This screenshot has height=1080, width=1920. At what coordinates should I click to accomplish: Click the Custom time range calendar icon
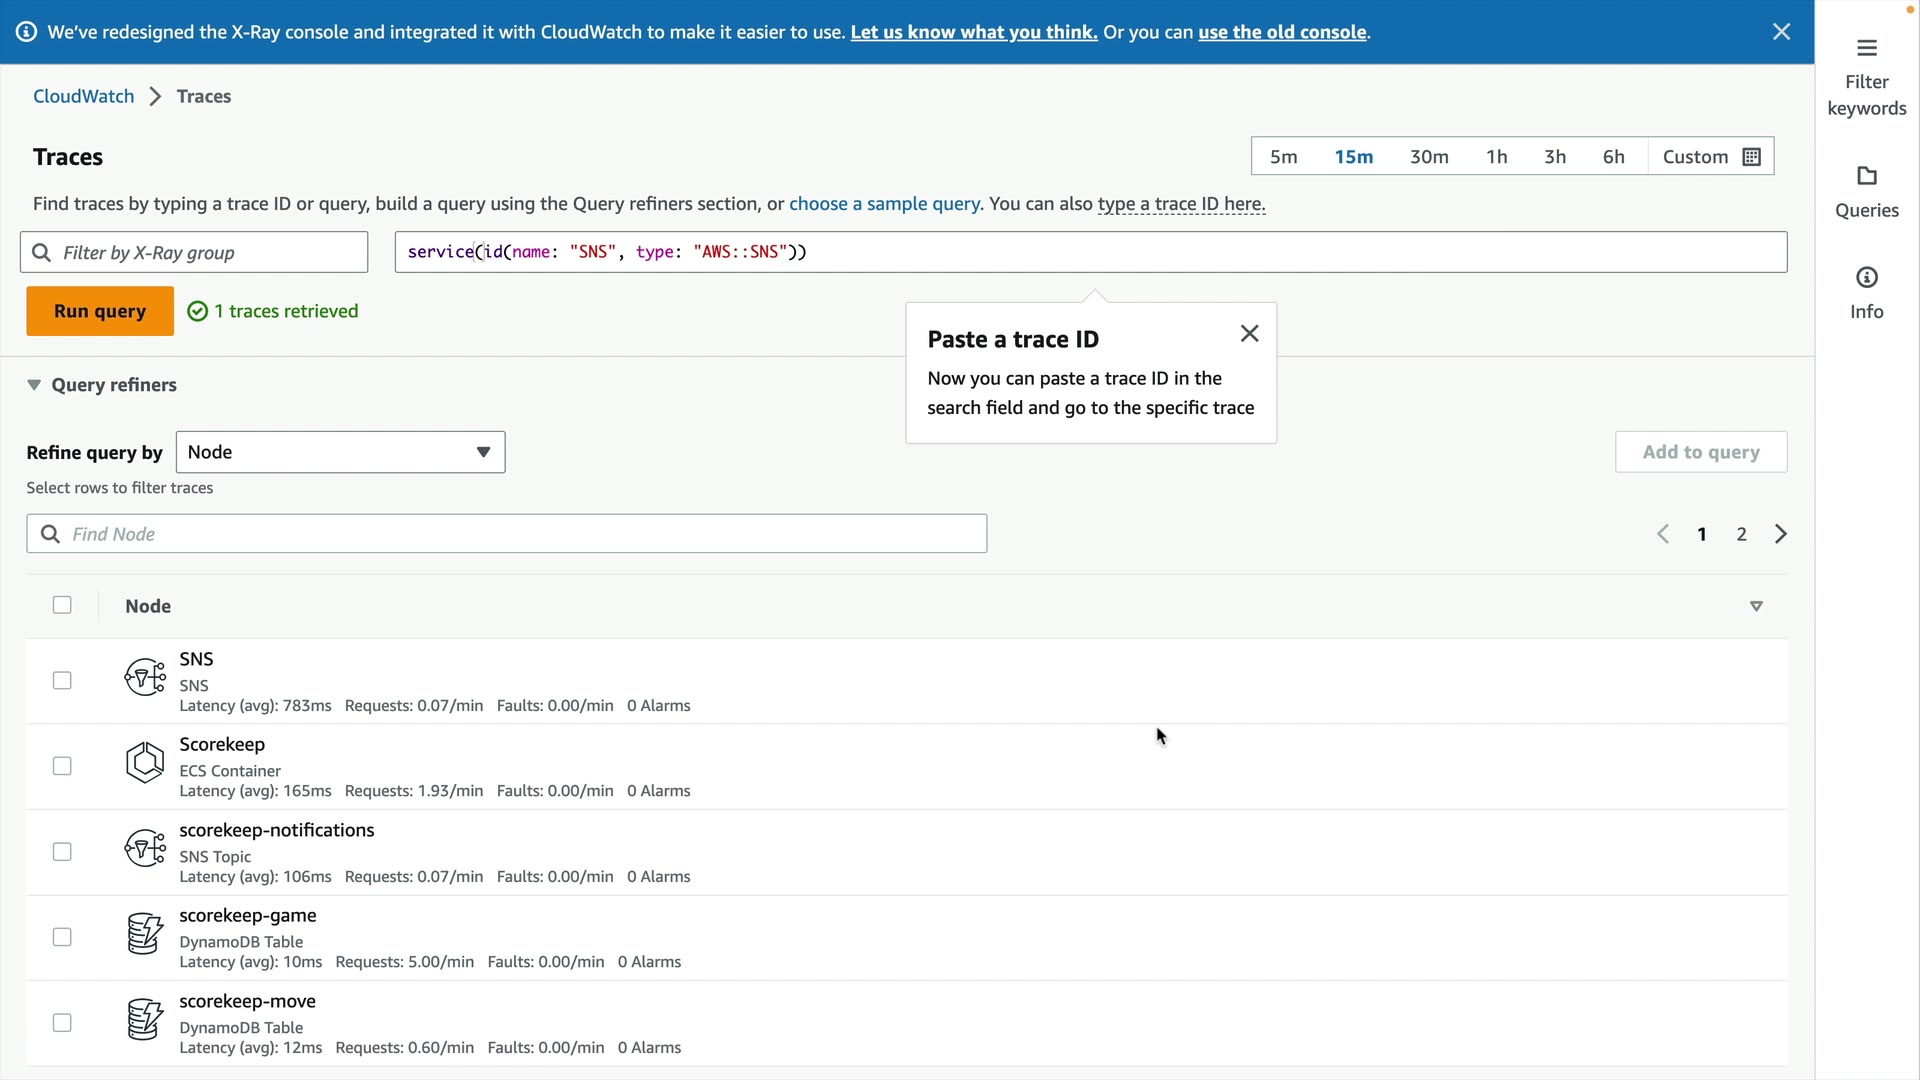coord(1751,157)
